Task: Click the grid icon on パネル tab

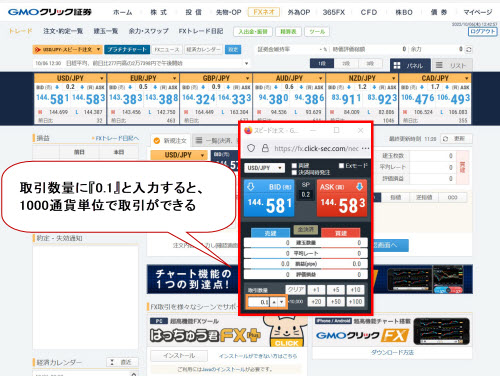Action: (397, 65)
